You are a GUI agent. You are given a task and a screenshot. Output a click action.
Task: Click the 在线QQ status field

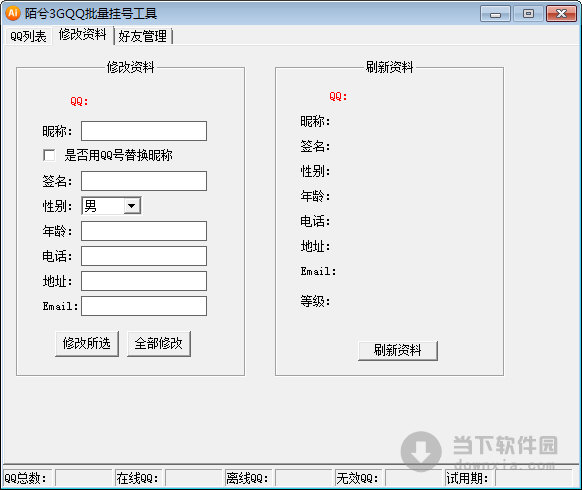click(x=193, y=478)
